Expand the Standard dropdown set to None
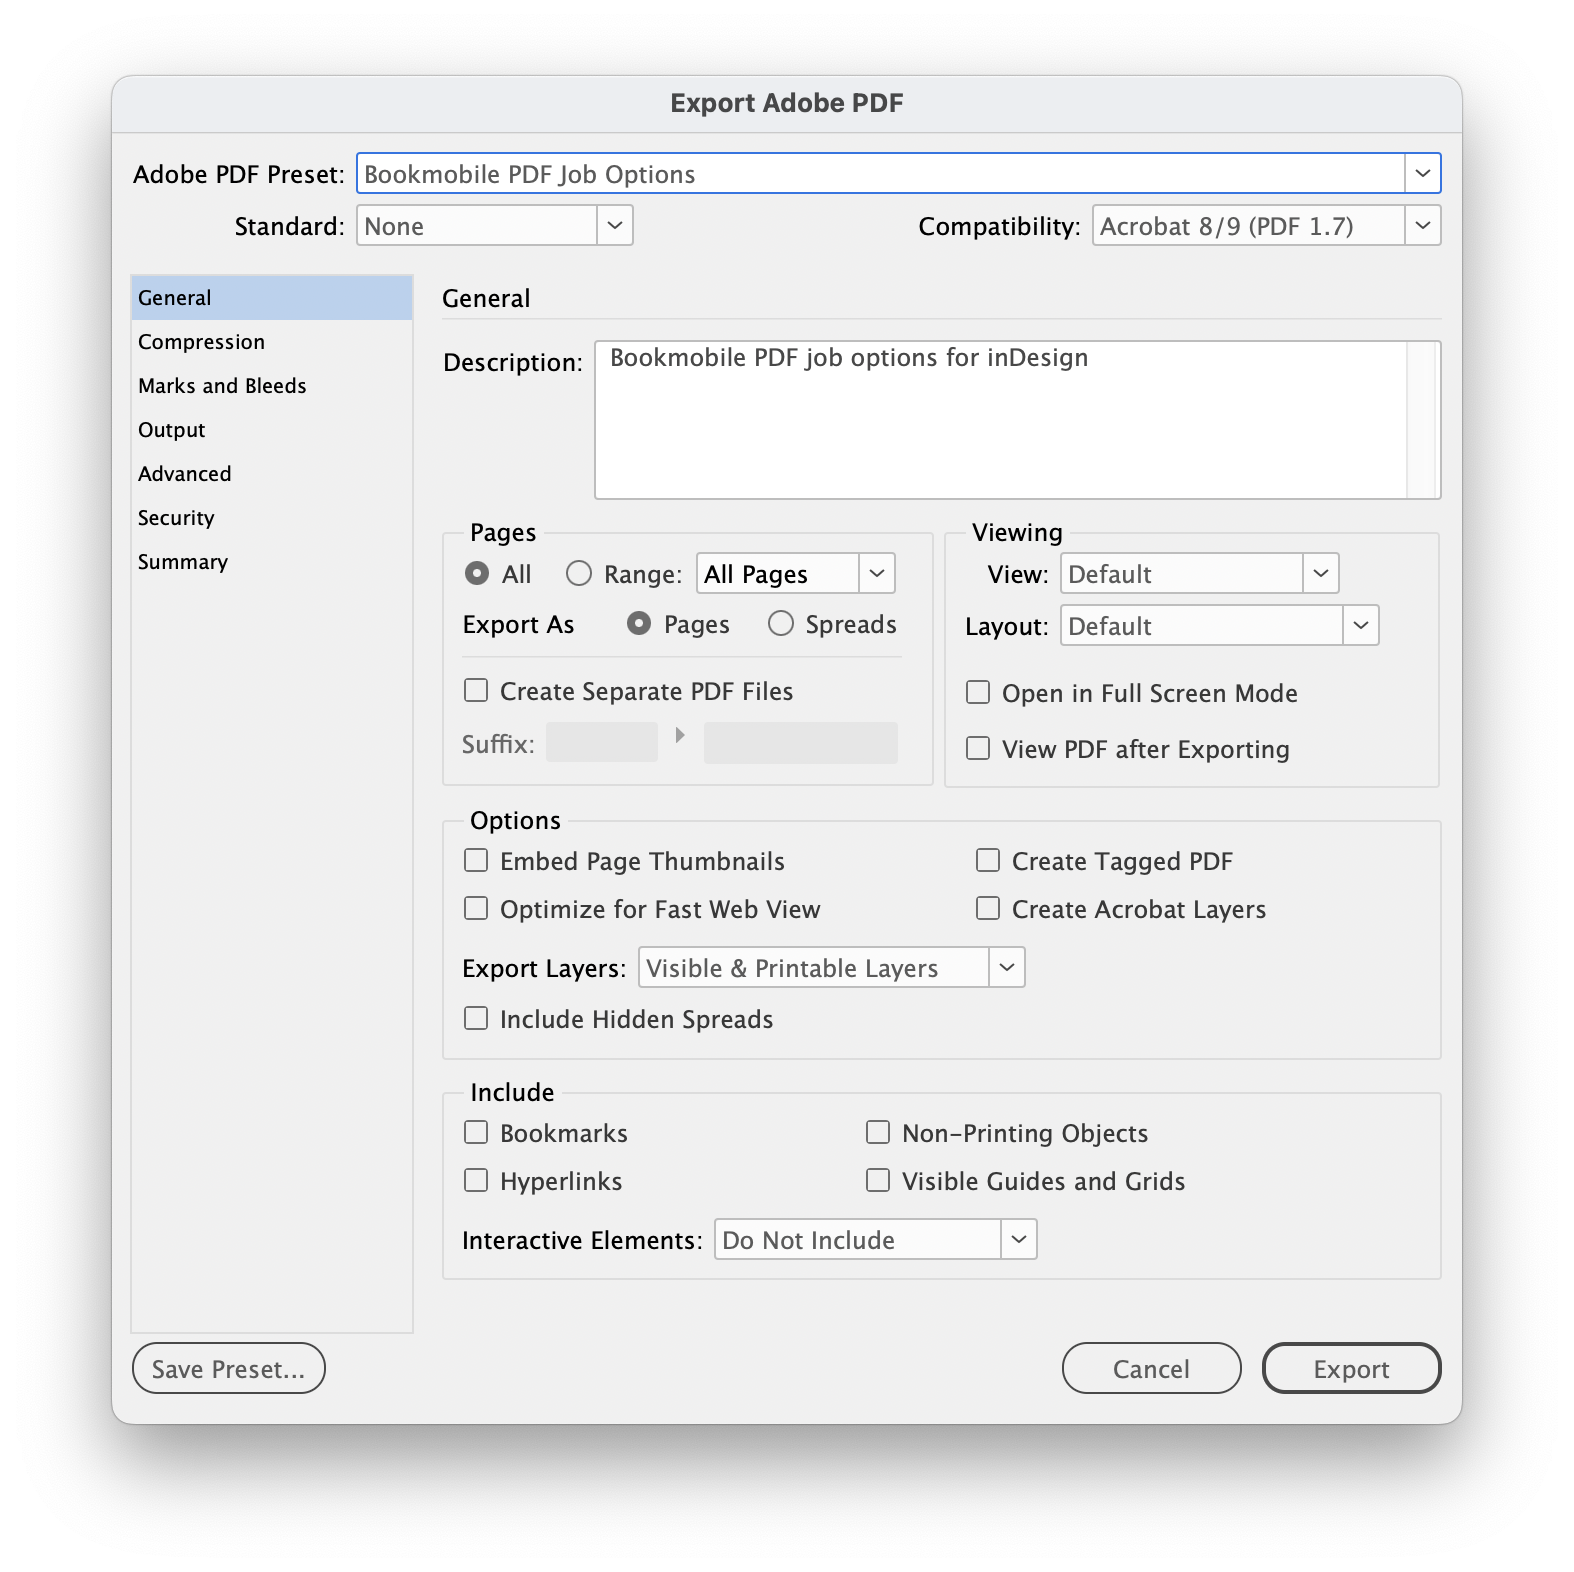Viewport: 1574px width, 1572px height. tap(495, 226)
